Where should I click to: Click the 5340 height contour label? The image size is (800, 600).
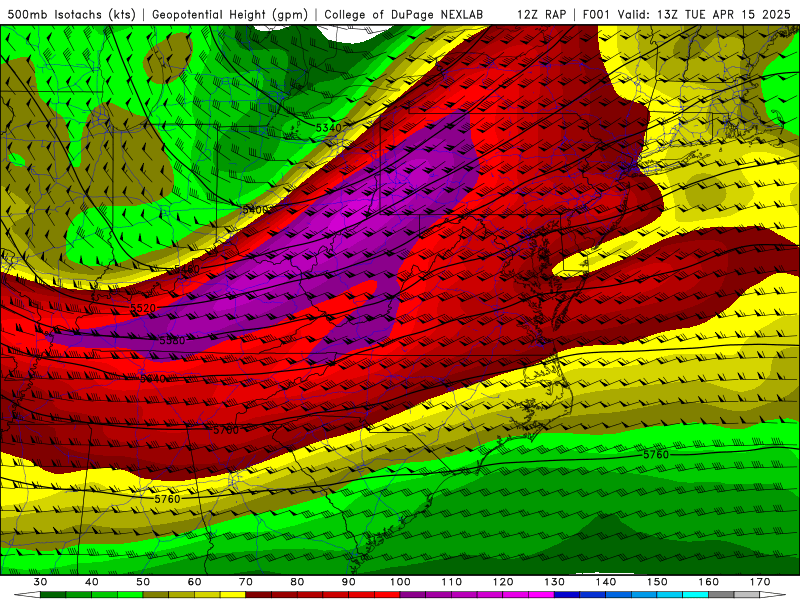click(328, 128)
